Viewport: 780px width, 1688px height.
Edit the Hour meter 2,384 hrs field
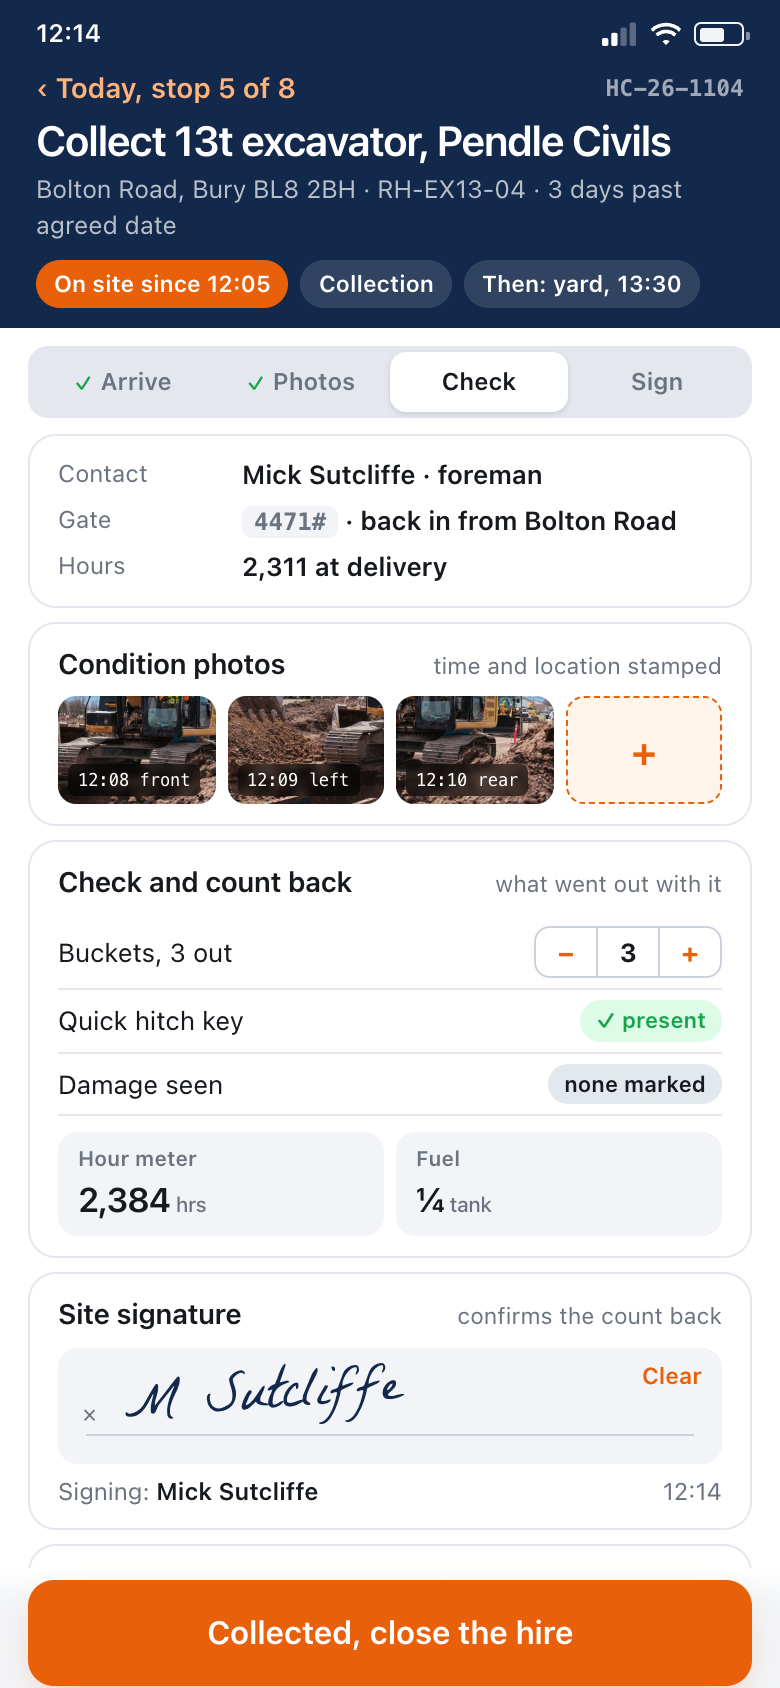pos(221,1184)
